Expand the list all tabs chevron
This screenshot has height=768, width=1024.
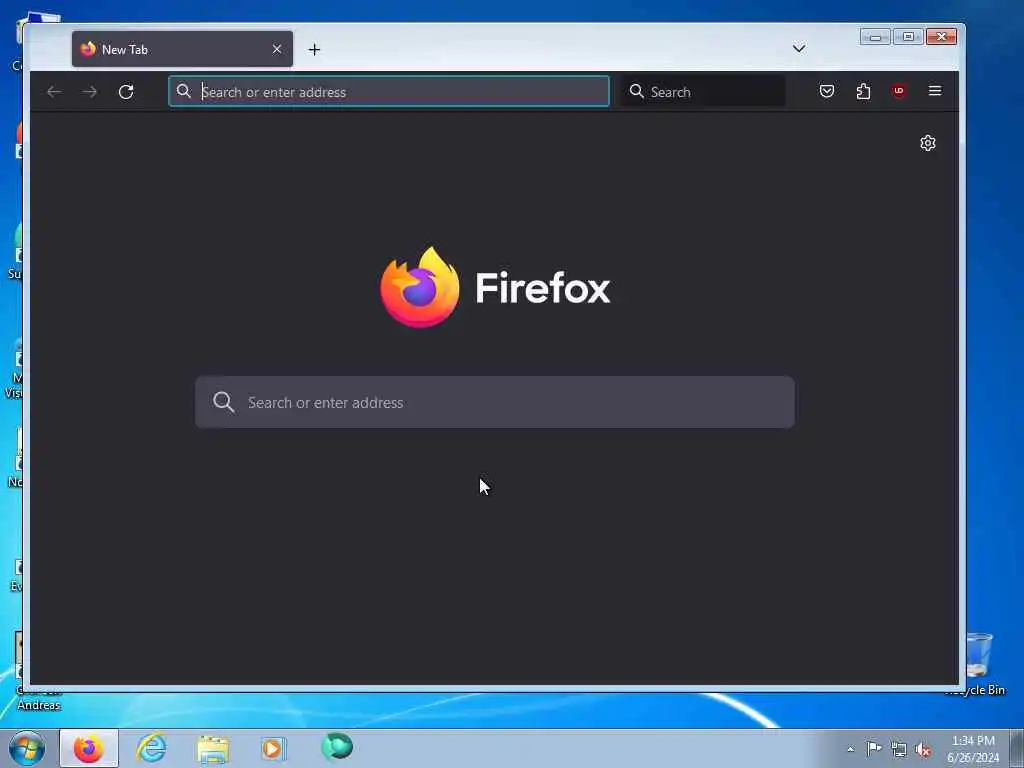point(799,48)
